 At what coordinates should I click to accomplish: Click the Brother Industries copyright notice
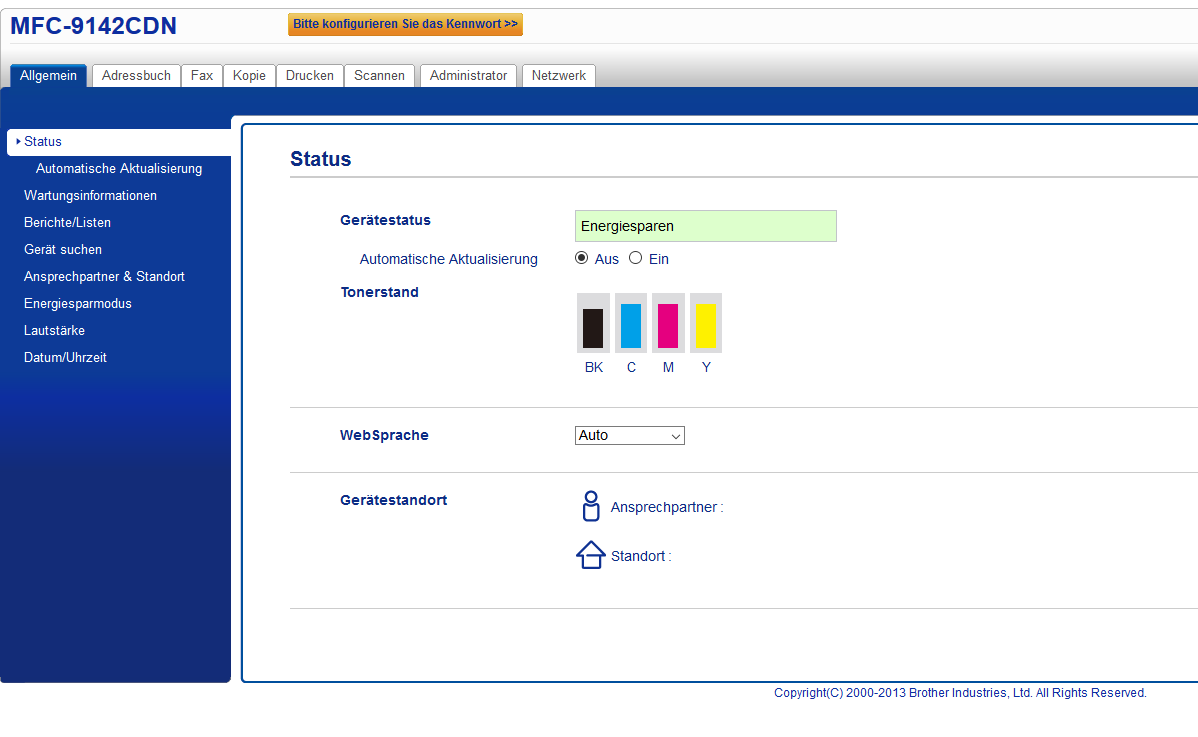click(x=960, y=693)
